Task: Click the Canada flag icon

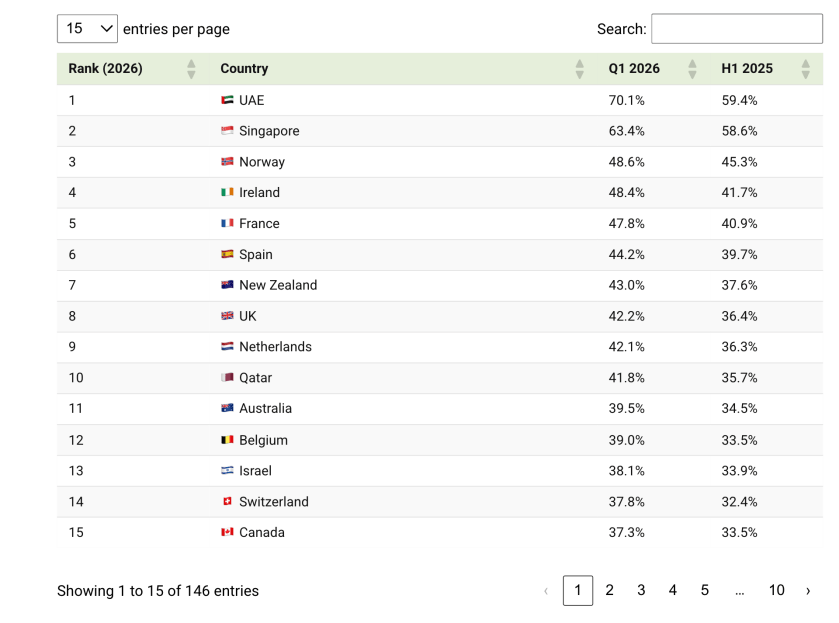Action: click(227, 531)
